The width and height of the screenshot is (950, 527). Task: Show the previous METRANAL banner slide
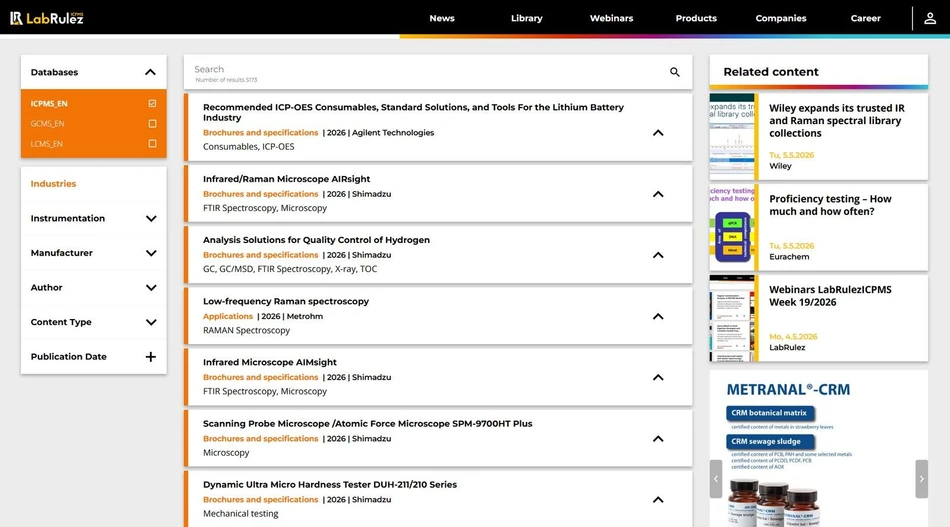click(x=716, y=479)
